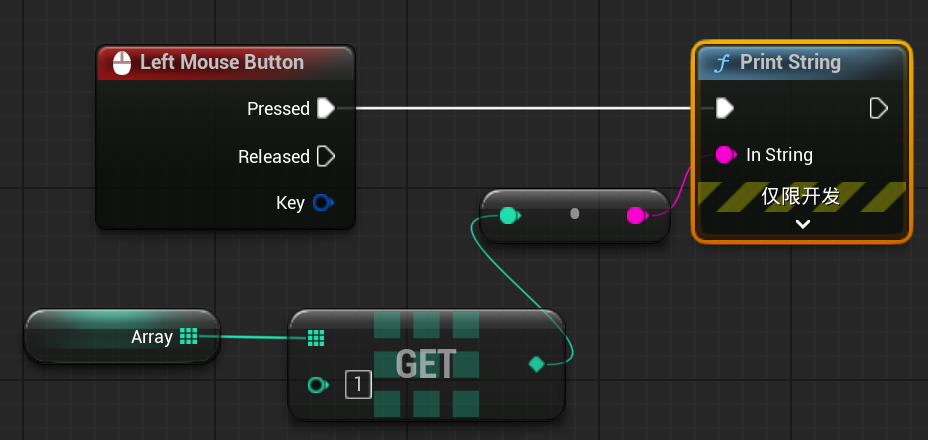Click the function icon on Print String
Viewport: 928px width, 440px height.
click(722, 63)
